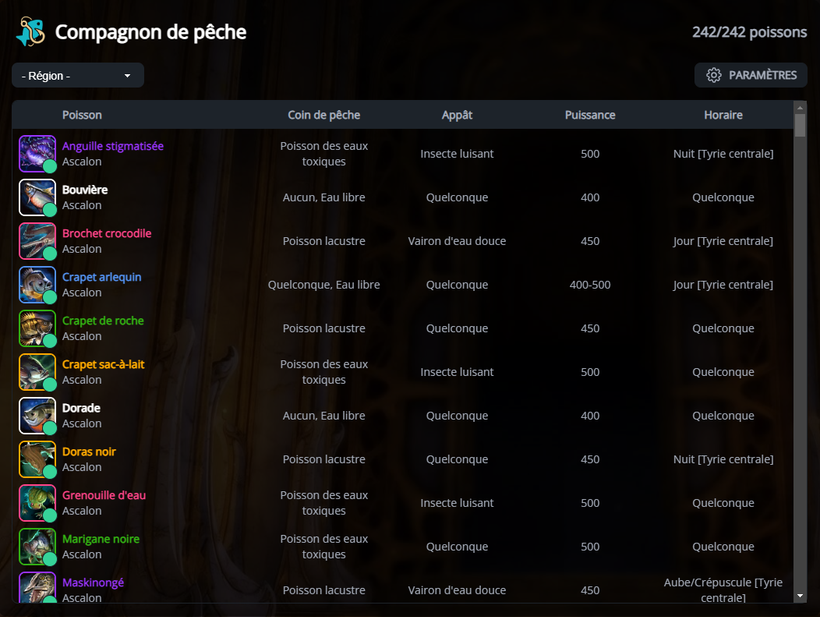820x617 pixels.
Task: Select the Maskinongé name text
Action: pyautogui.click(x=93, y=582)
